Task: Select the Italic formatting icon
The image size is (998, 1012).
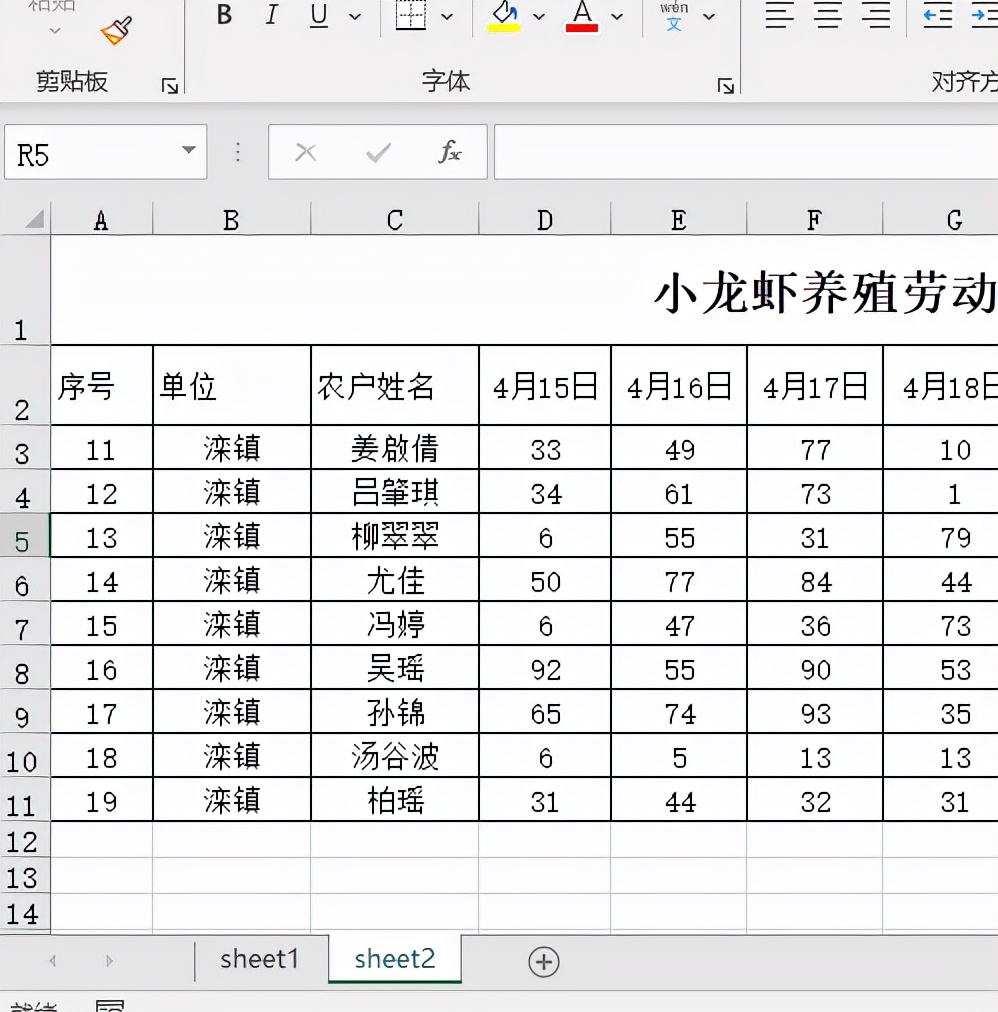Action: (271, 15)
